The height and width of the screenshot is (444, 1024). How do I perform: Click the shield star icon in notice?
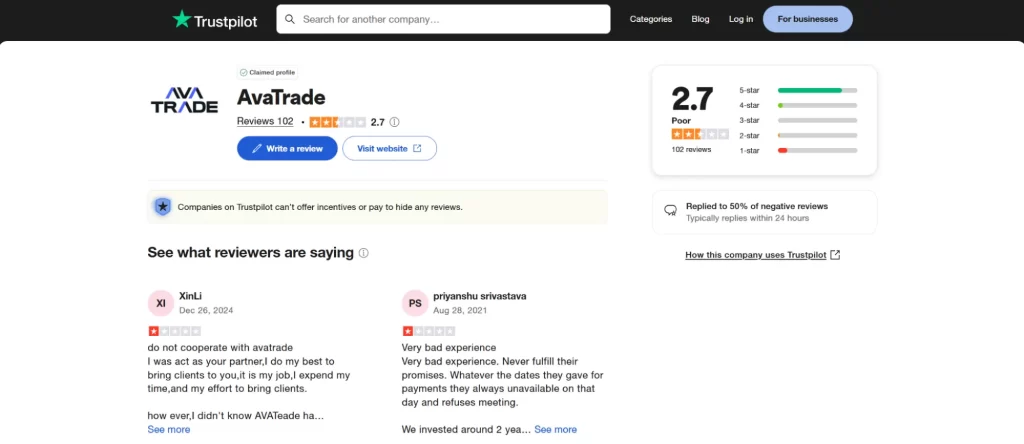(x=163, y=207)
